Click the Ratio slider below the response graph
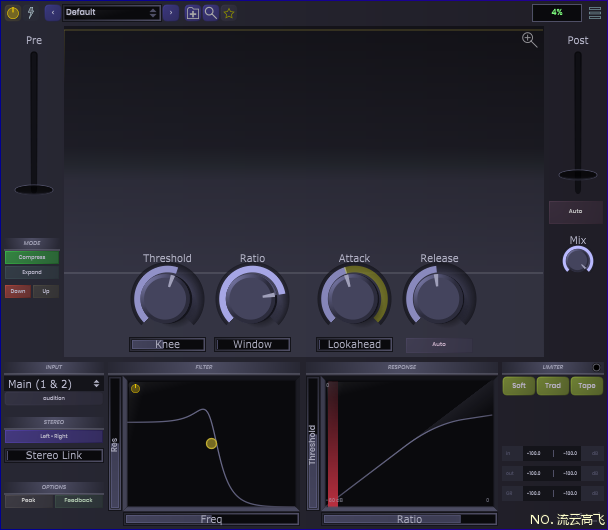The image size is (608, 530). [409, 519]
